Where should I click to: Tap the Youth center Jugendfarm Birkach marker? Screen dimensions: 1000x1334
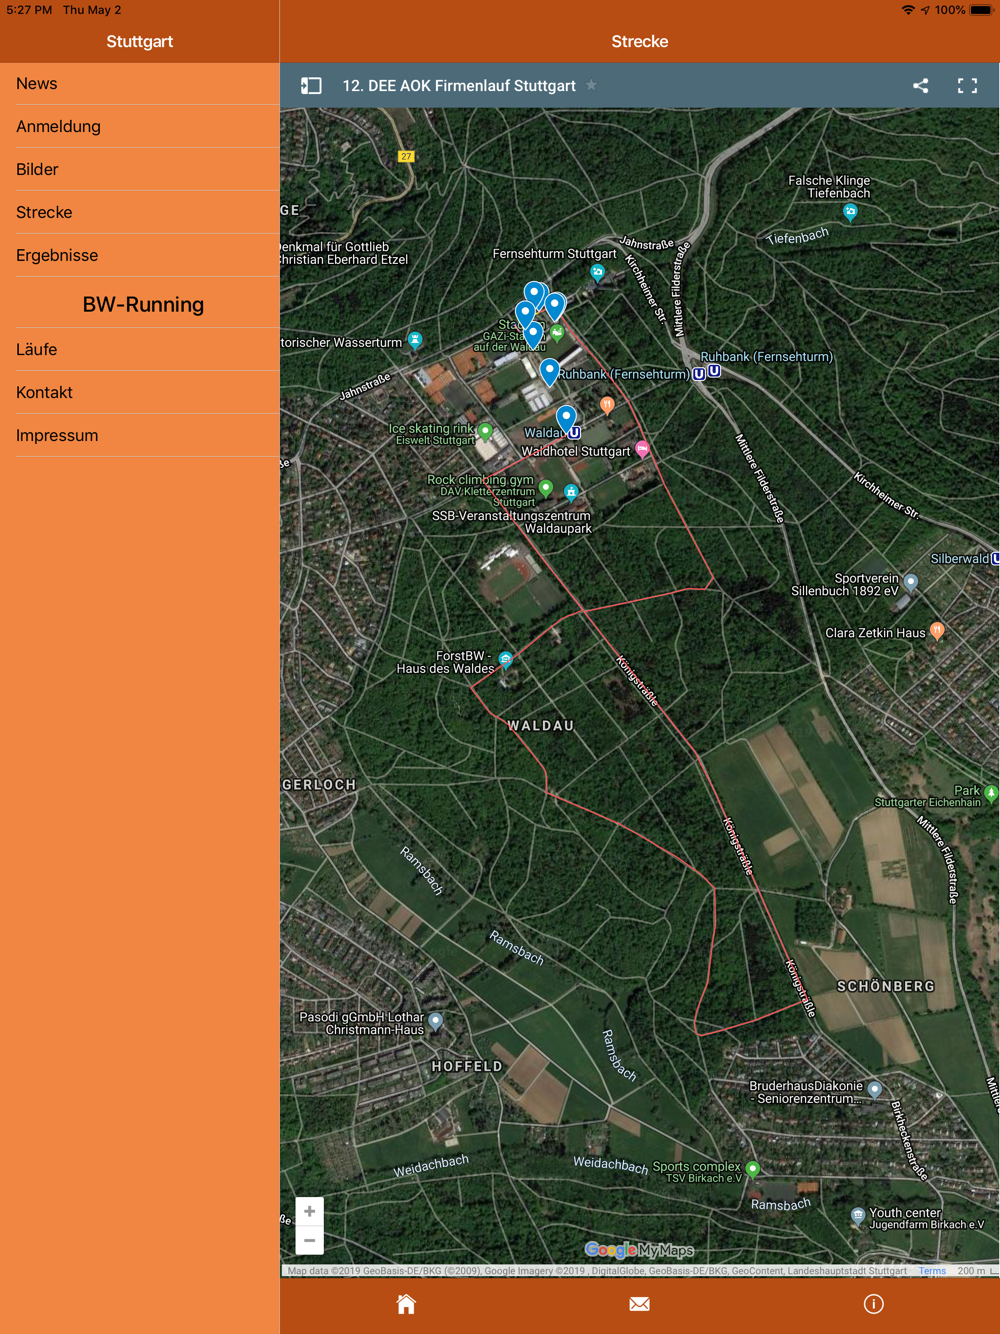[858, 1215]
